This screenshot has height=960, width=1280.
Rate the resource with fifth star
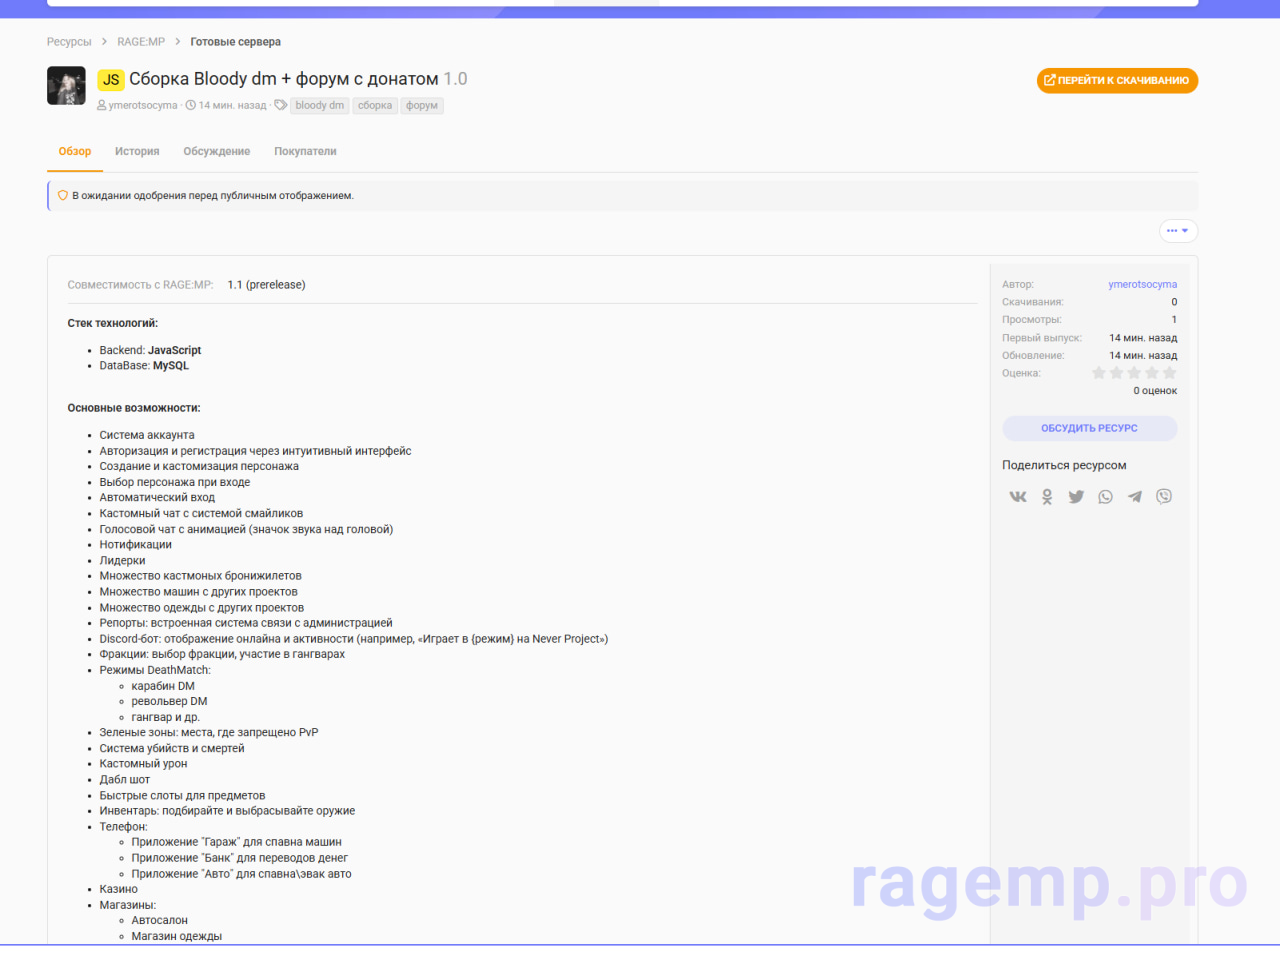click(1169, 373)
